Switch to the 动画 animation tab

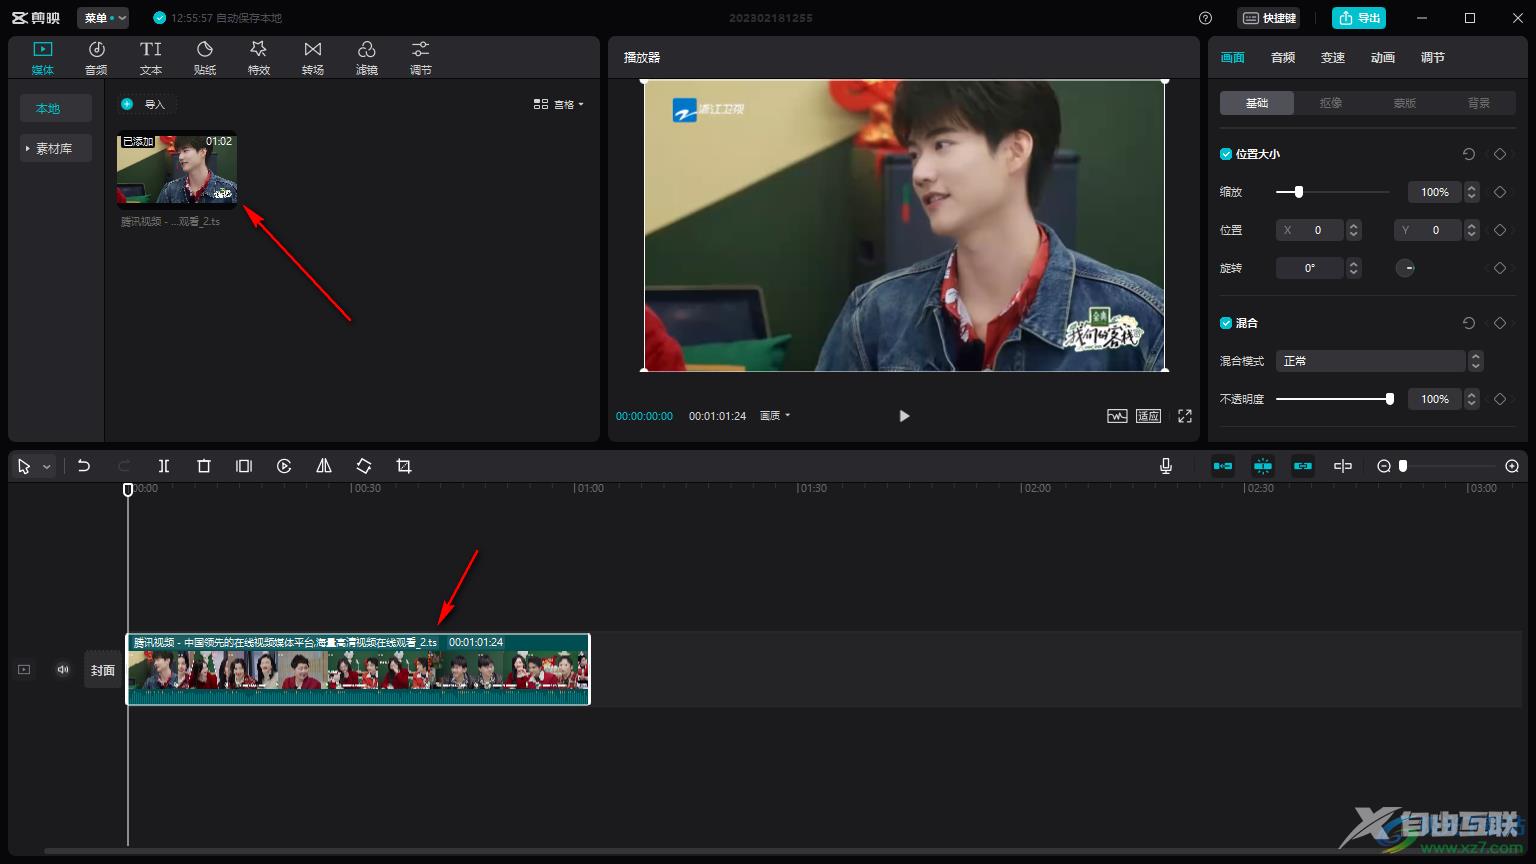click(1383, 58)
